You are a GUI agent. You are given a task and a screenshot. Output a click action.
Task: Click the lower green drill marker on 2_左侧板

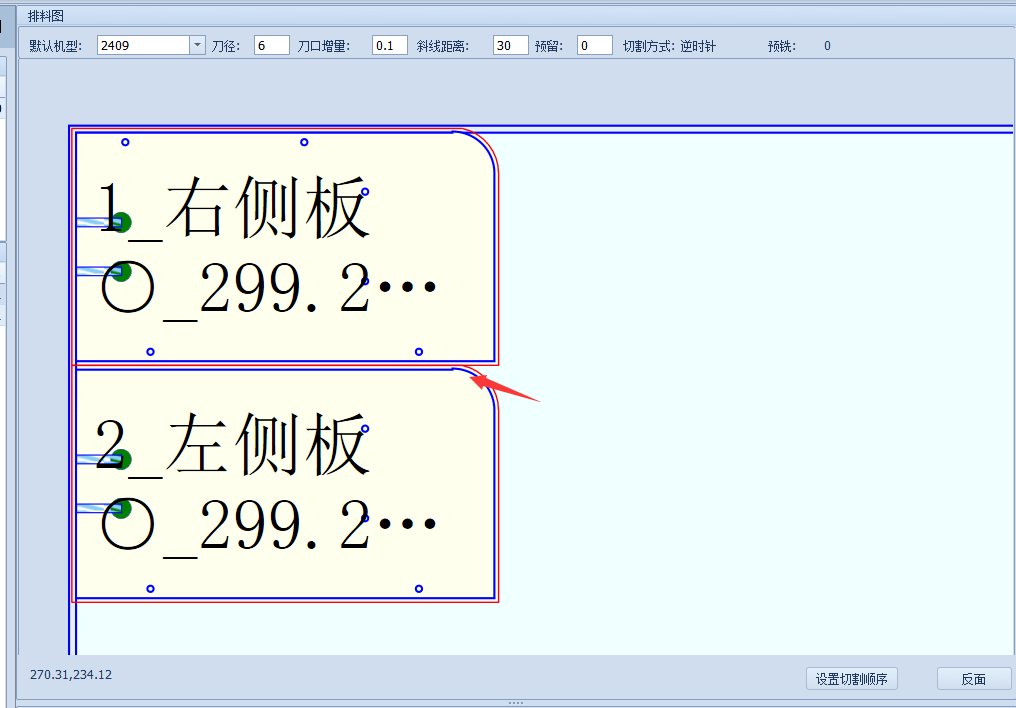pyautogui.click(x=122, y=508)
